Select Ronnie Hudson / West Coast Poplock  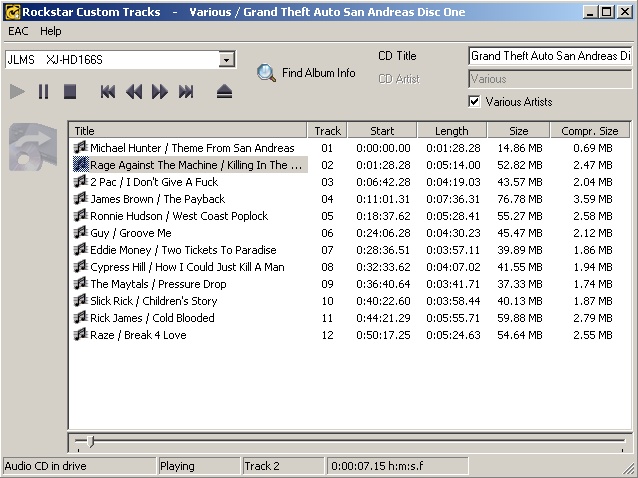click(179, 216)
